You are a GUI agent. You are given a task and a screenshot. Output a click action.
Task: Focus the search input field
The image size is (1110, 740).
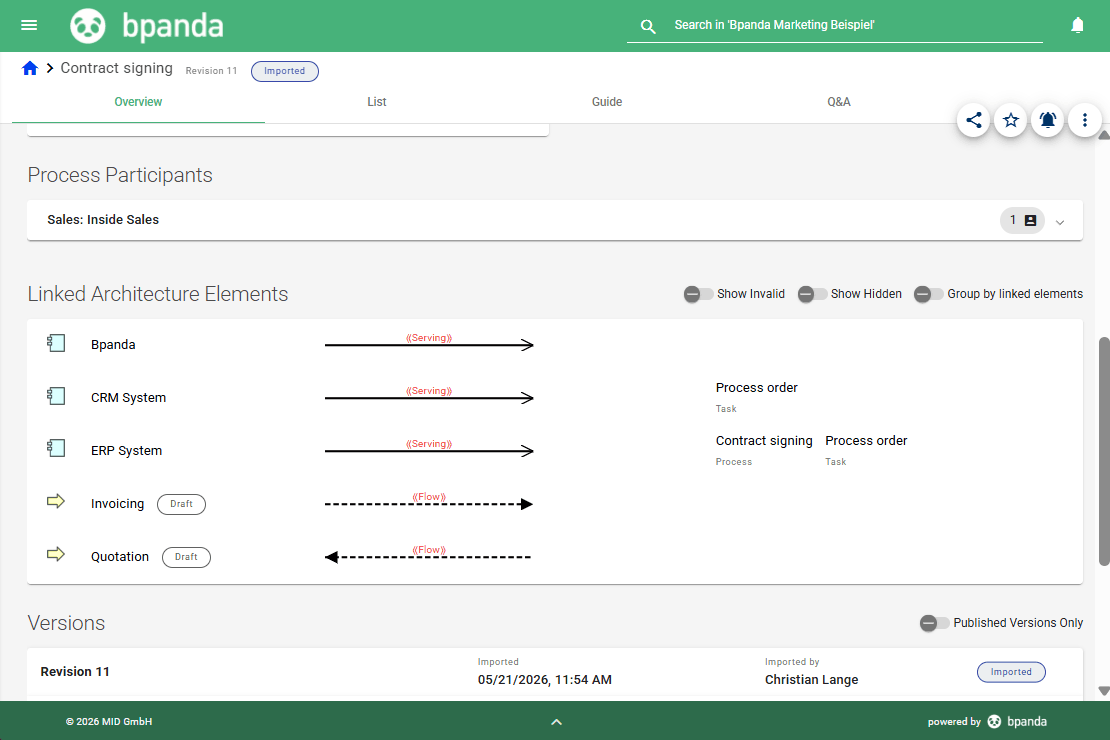pyautogui.click(x=857, y=25)
